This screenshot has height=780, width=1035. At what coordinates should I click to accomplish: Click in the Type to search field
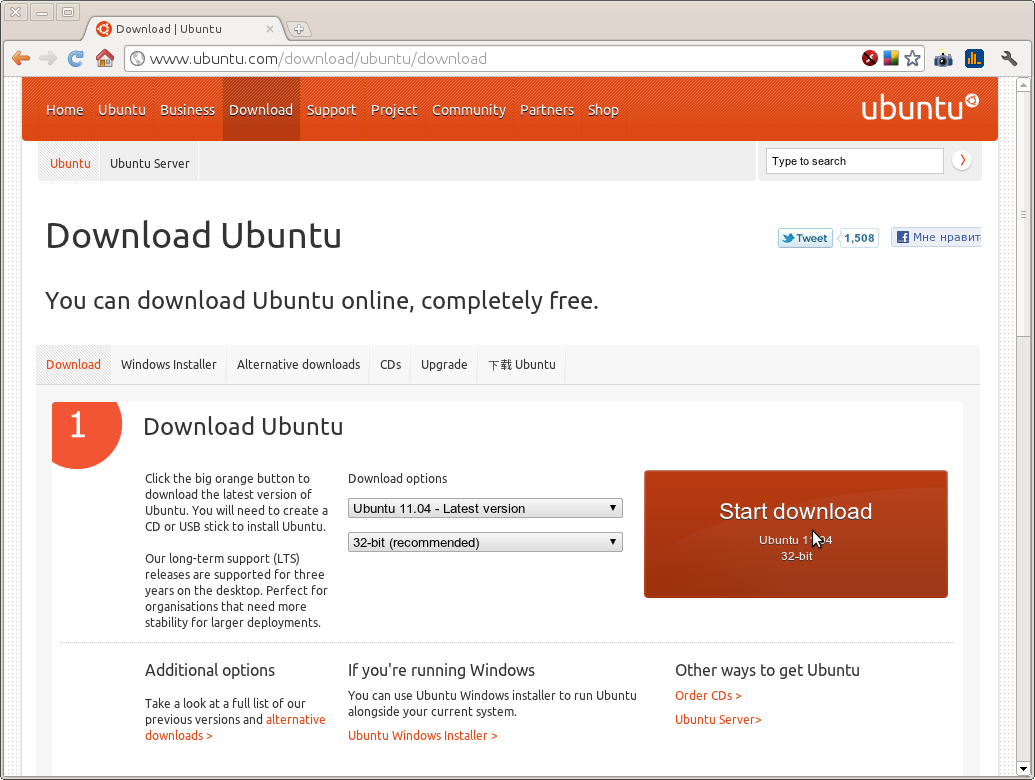pos(854,161)
